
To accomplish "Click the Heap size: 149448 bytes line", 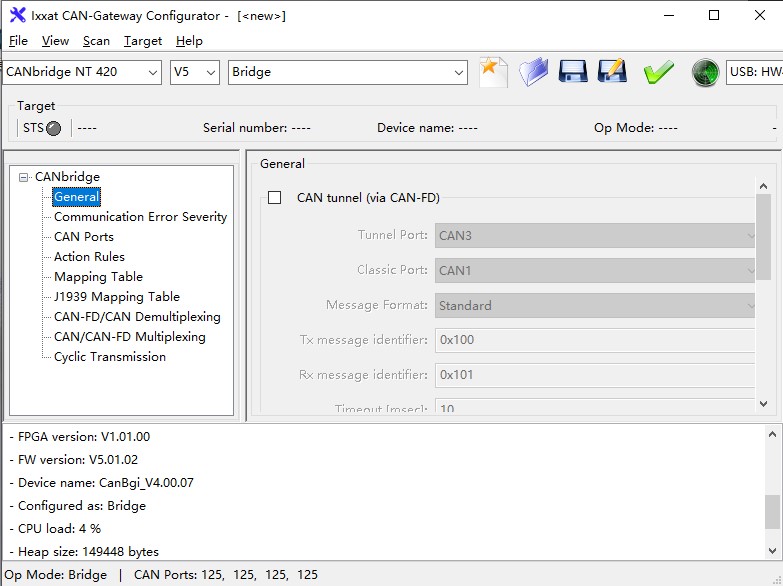I will [84, 552].
